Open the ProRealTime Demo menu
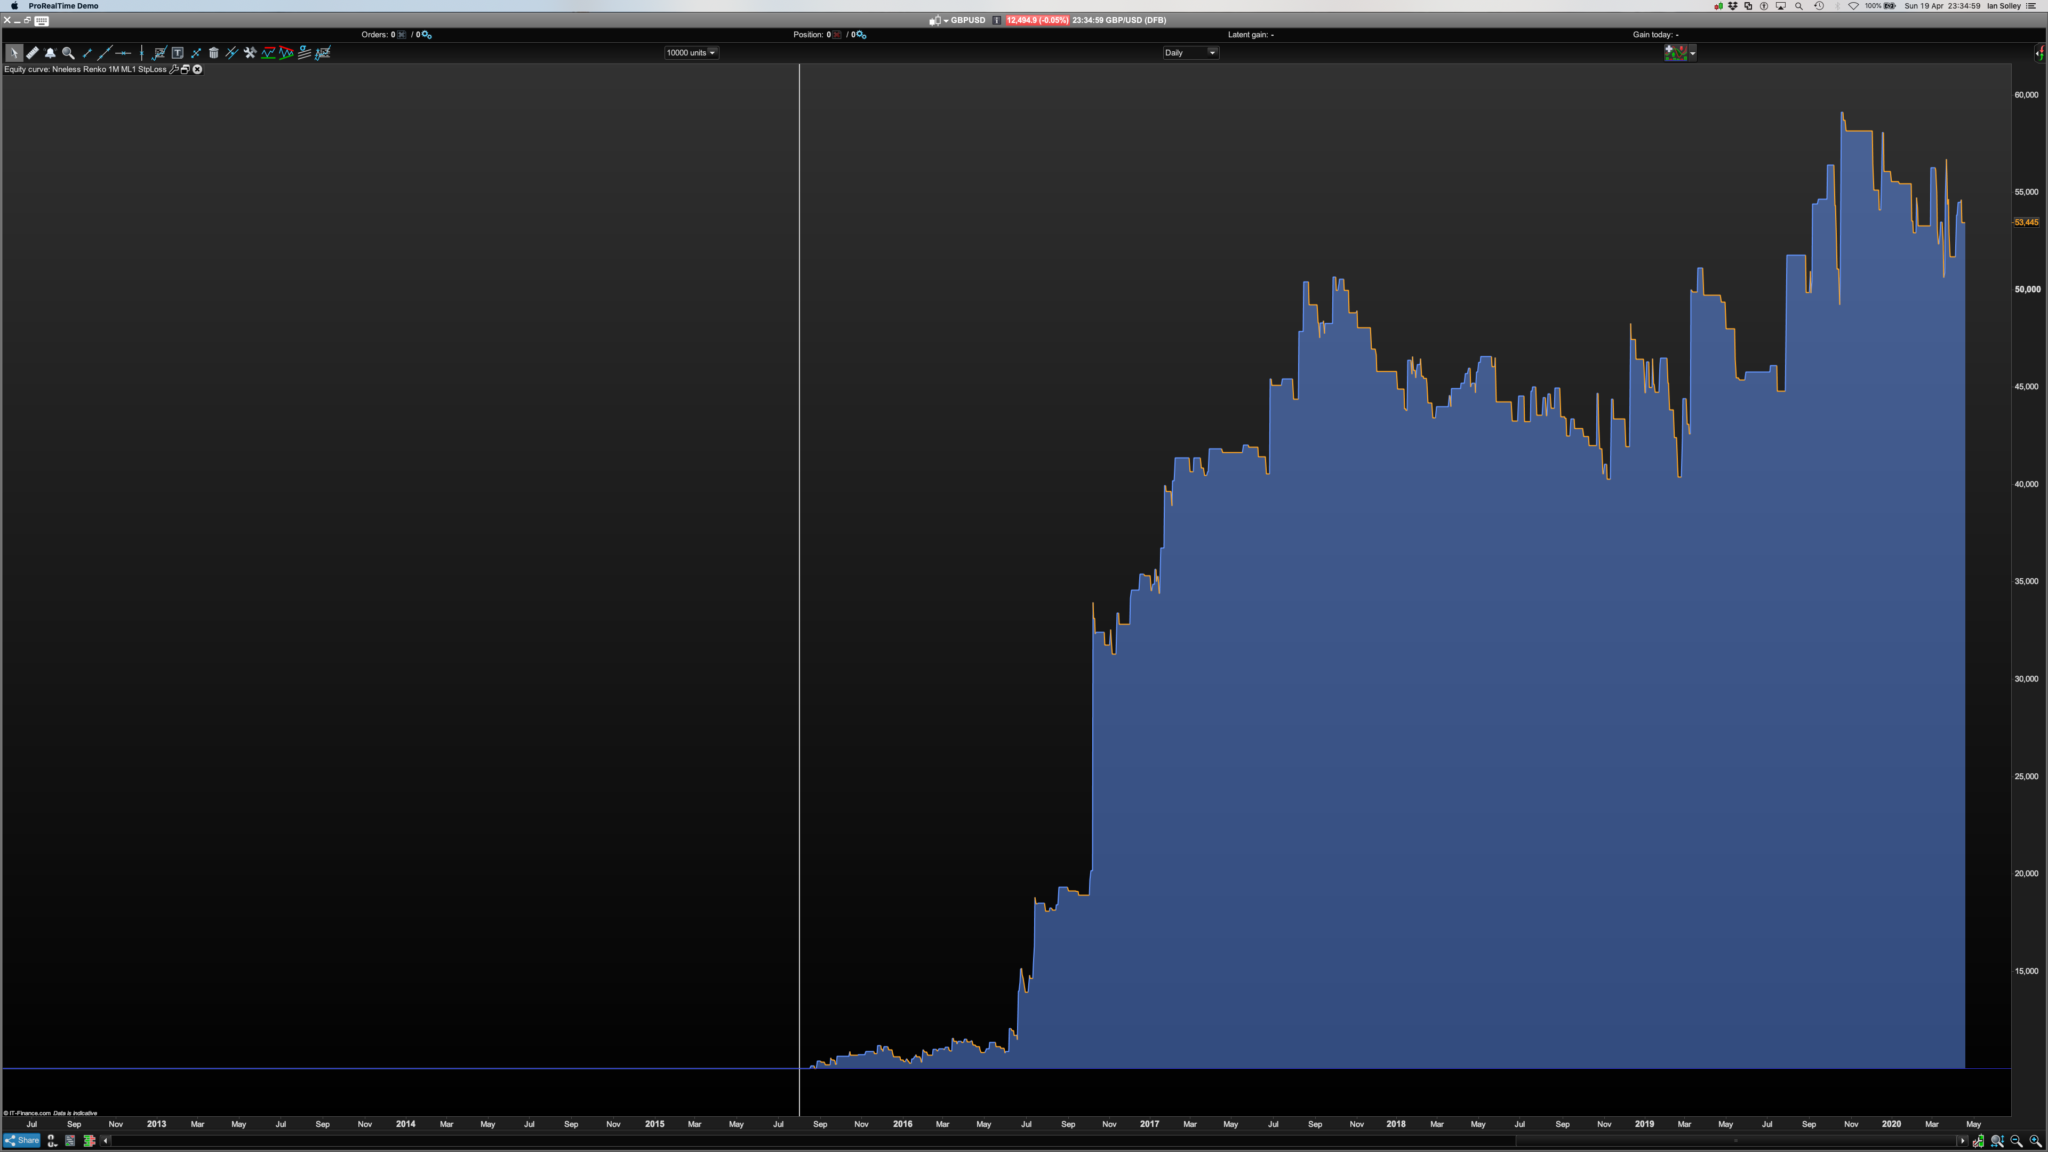Image resolution: width=2048 pixels, height=1152 pixels. tap(63, 6)
